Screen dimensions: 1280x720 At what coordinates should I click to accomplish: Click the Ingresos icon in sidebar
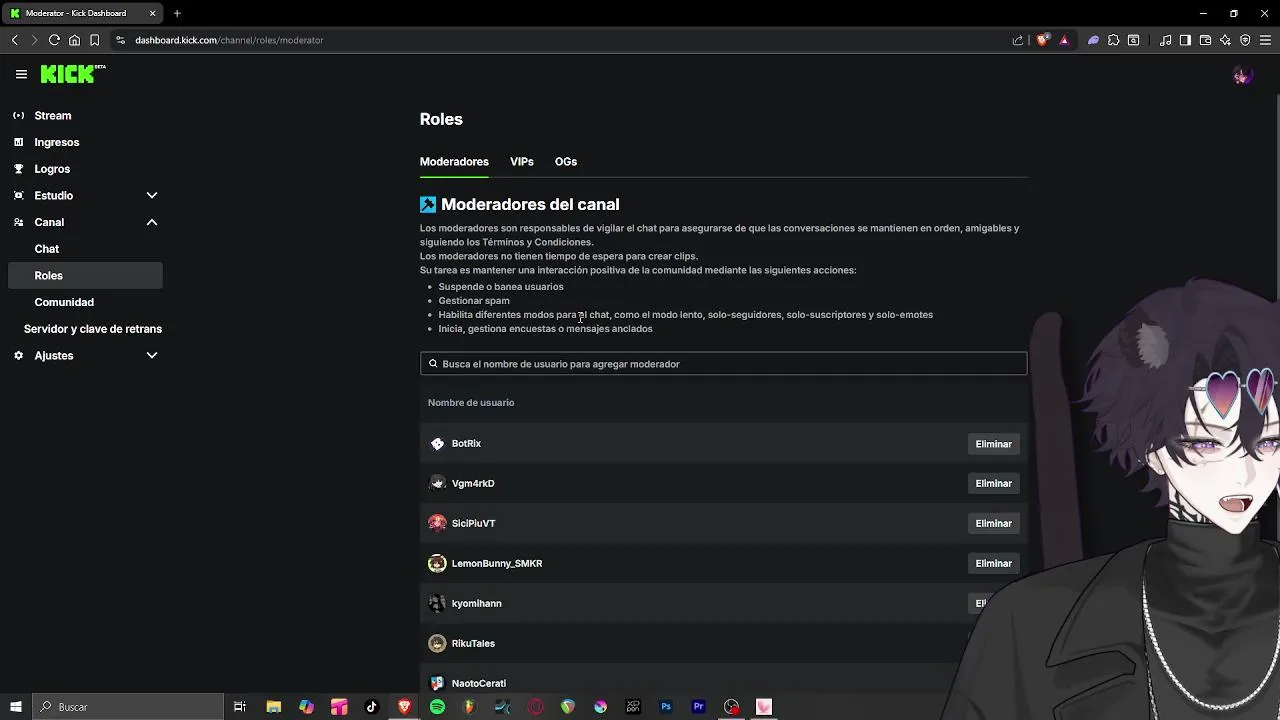pos(18,142)
